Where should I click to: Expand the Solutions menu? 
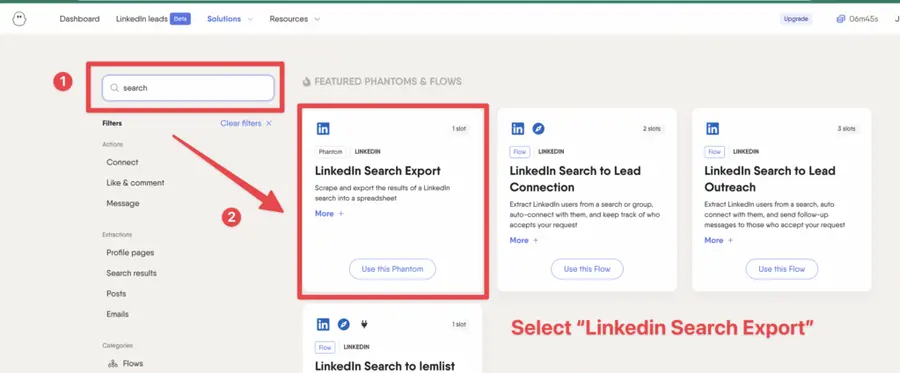pyautogui.click(x=230, y=19)
